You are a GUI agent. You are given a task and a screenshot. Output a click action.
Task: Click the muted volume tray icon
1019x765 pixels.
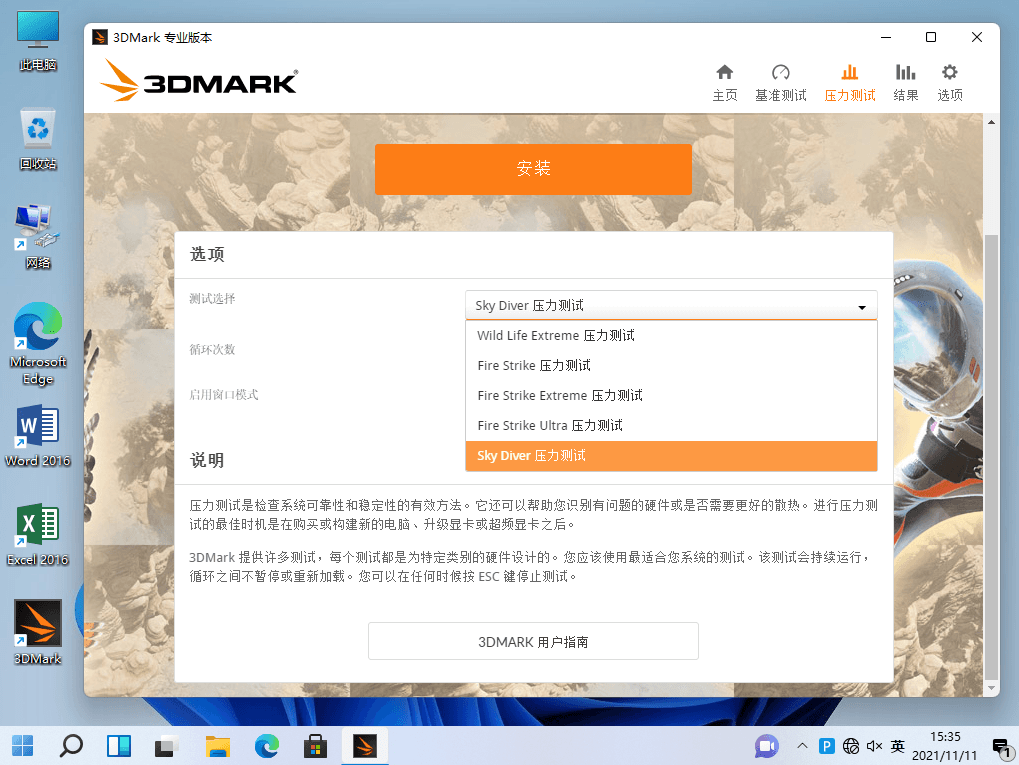click(874, 746)
